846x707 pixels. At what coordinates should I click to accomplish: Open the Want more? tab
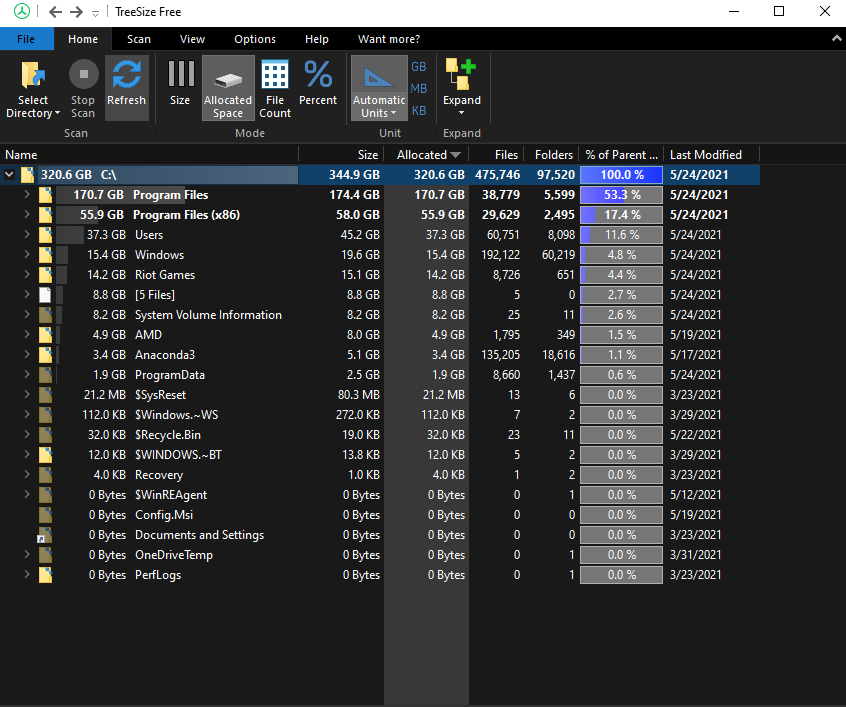[x=388, y=39]
